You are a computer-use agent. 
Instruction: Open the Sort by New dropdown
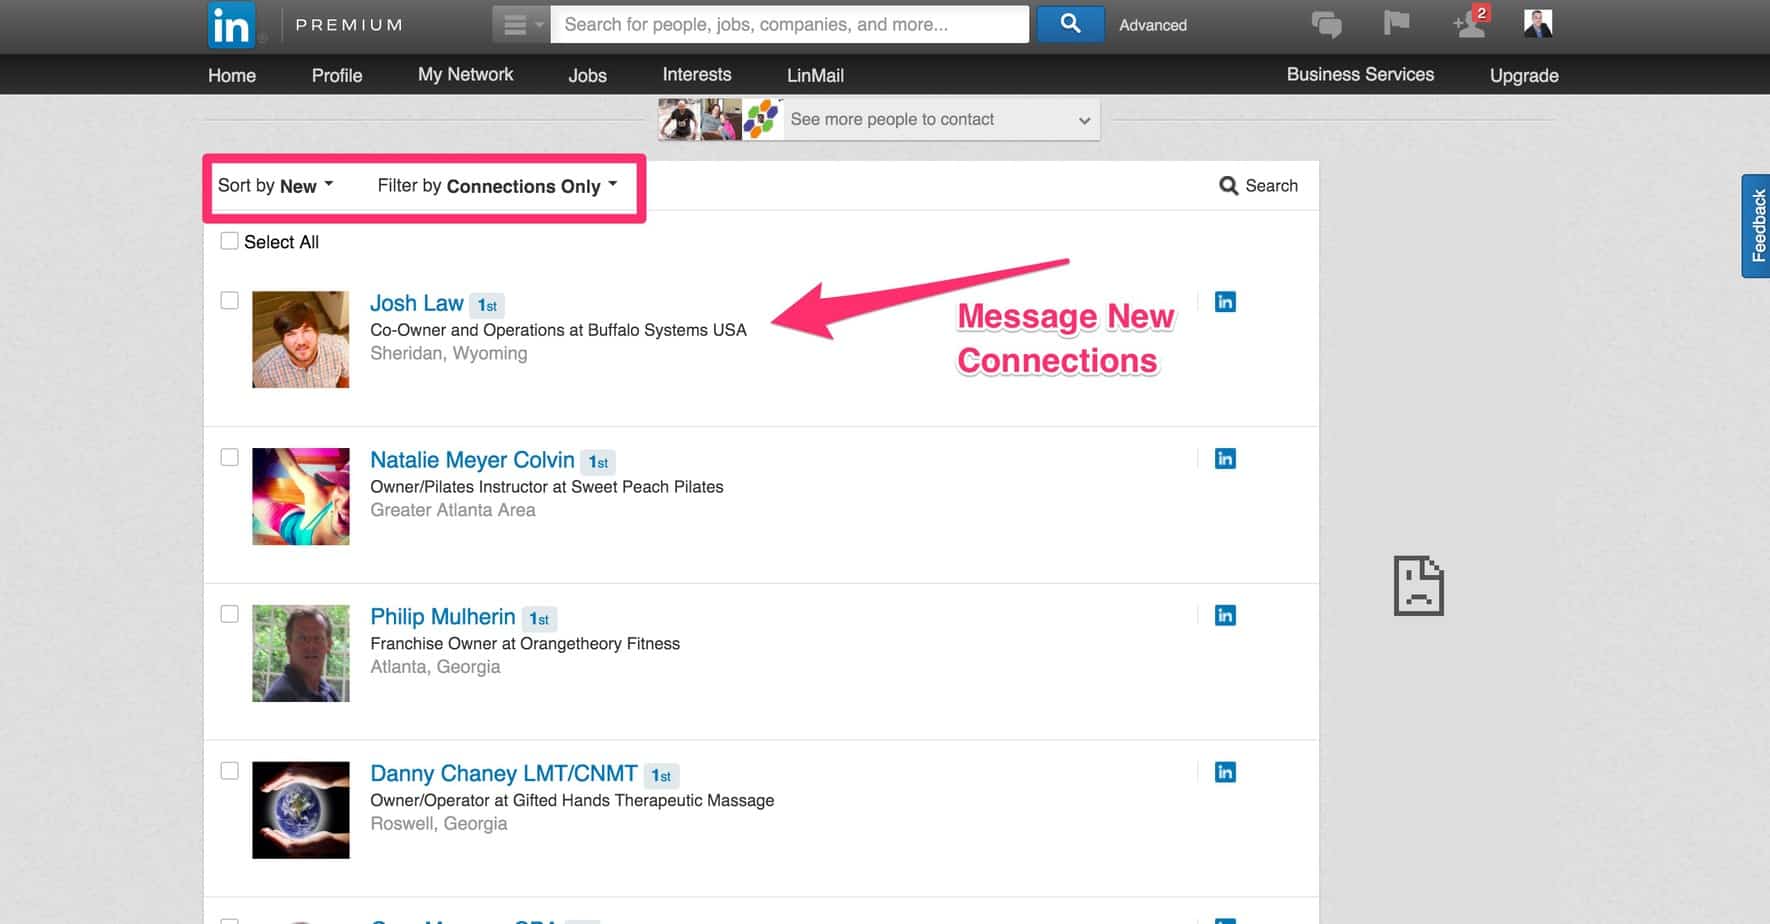[276, 186]
